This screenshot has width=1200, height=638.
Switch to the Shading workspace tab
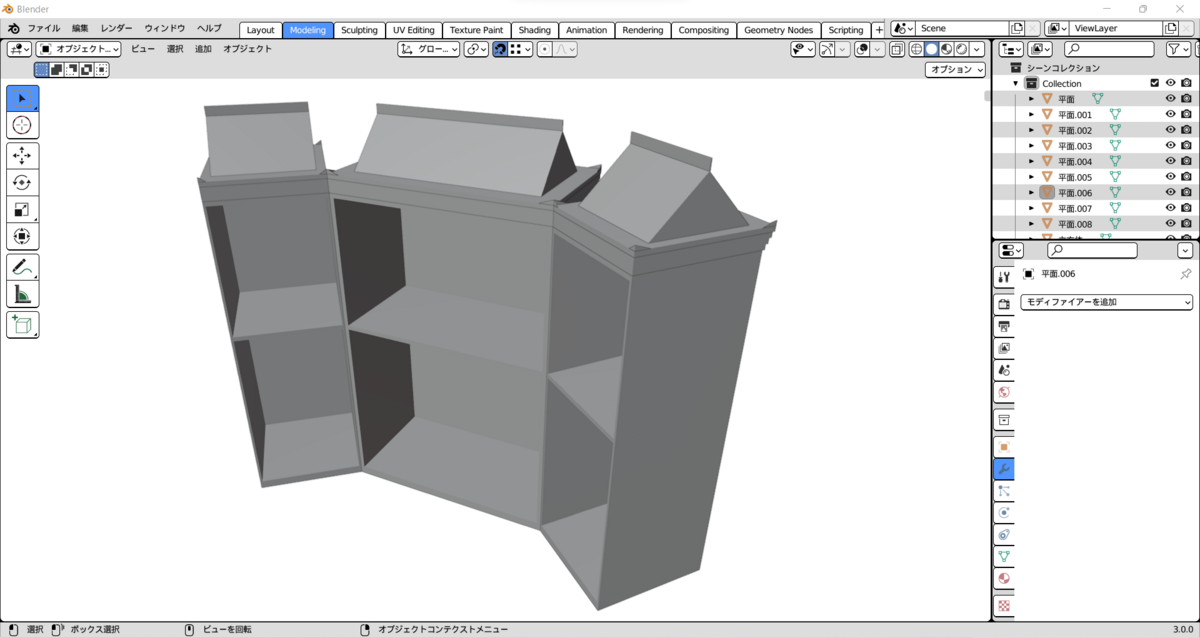[535, 30]
